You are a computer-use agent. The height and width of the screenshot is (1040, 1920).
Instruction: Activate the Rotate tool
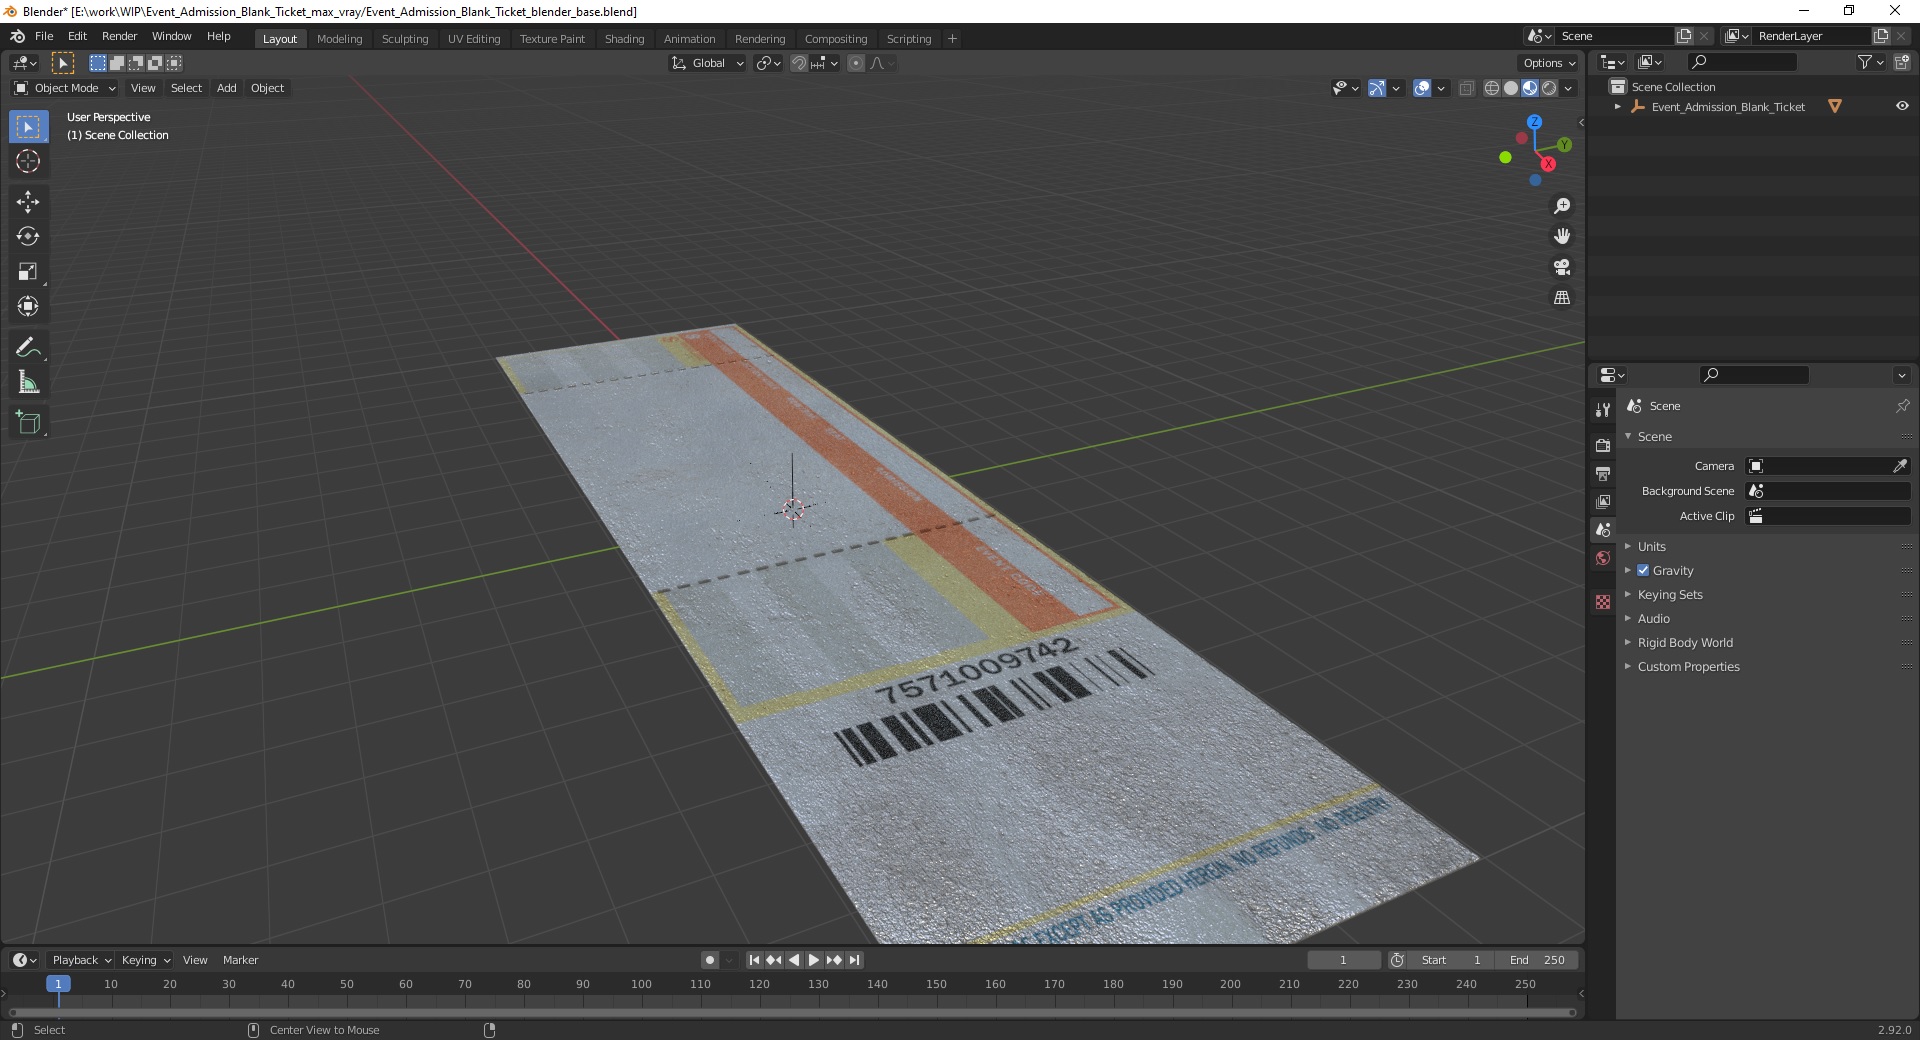tap(28, 236)
